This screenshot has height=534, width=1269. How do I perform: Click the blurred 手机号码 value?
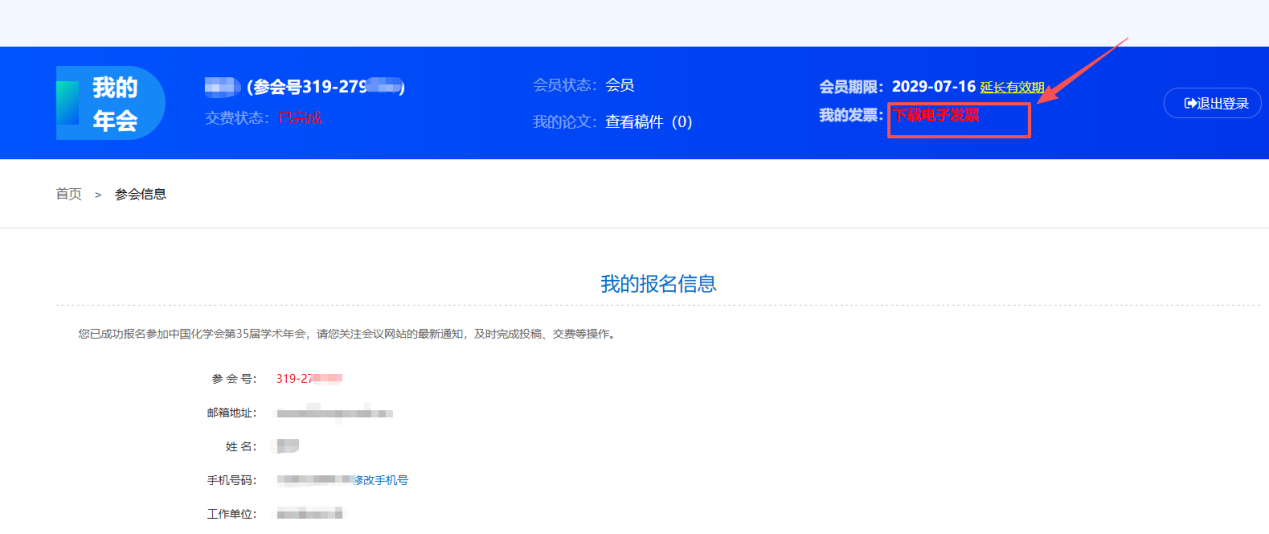click(x=313, y=480)
